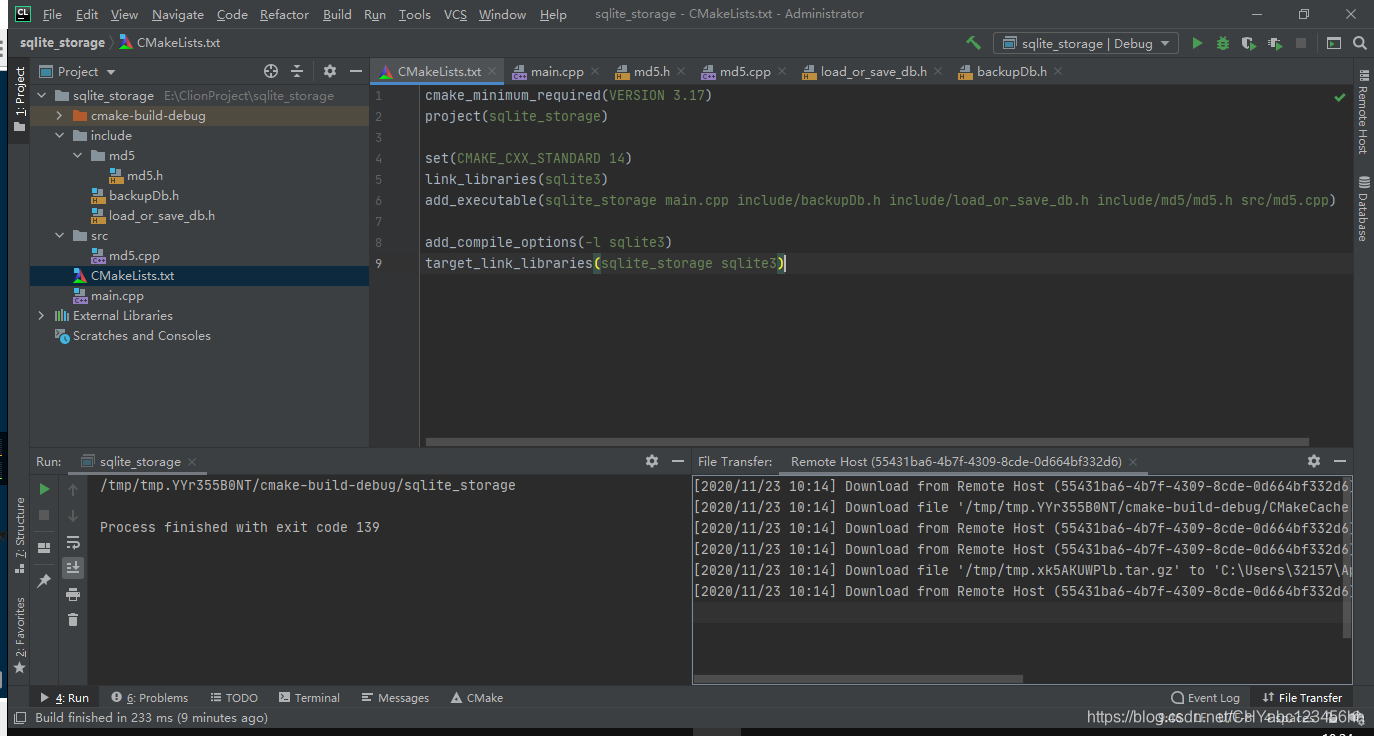Select the soft-wrap icon in Run panel
1374x736 pixels.
click(x=72, y=541)
